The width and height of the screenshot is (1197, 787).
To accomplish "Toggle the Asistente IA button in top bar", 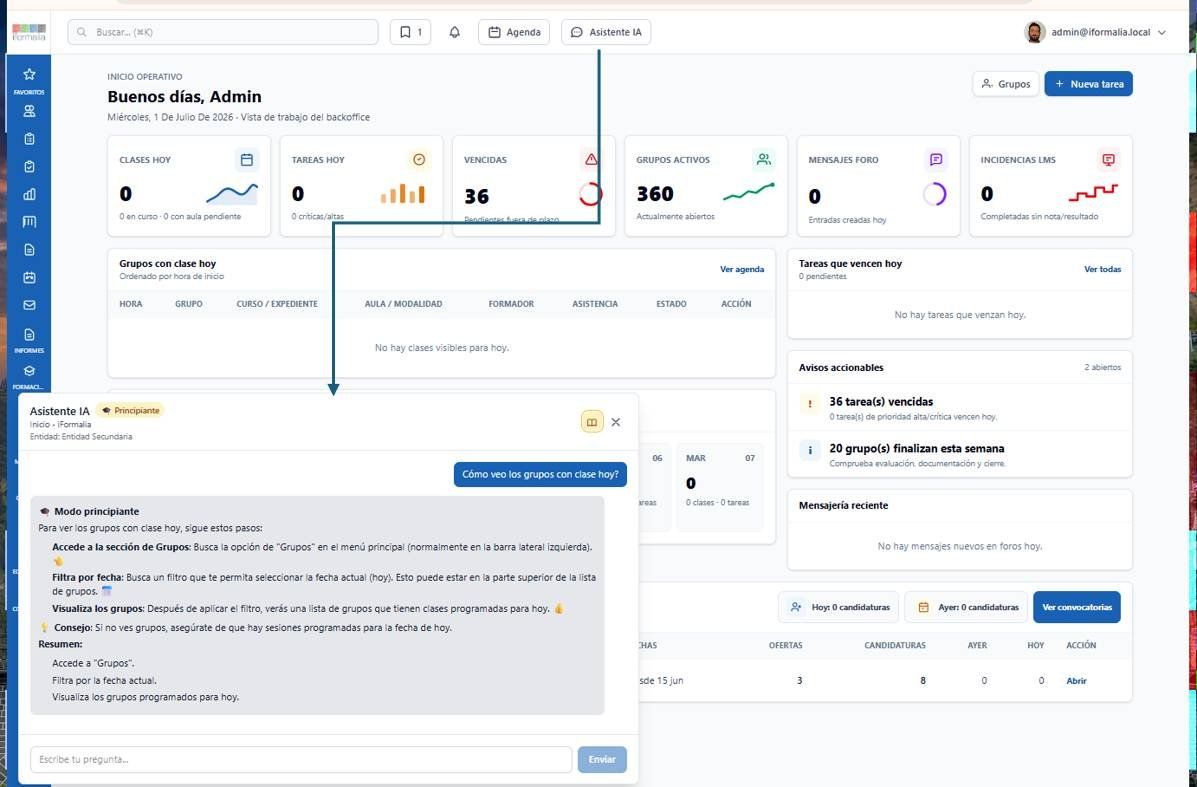I will point(606,32).
